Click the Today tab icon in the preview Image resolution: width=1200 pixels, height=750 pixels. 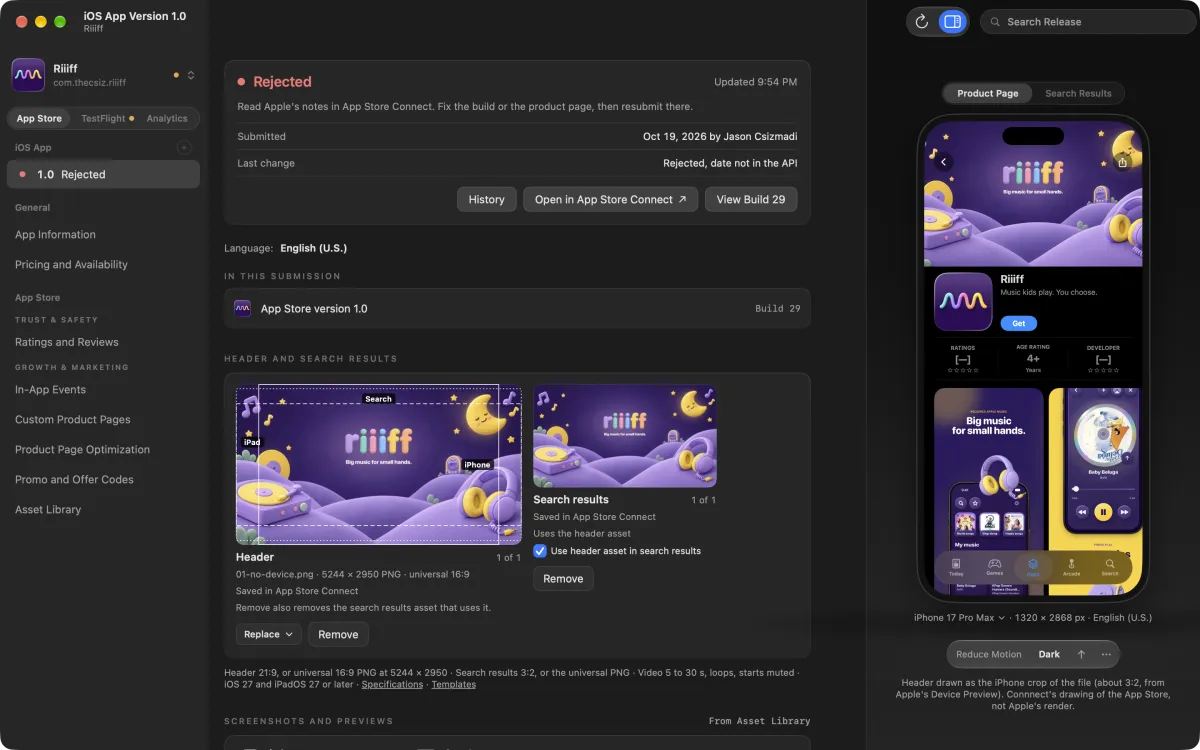pyautogui.click(x=957, y=567)
